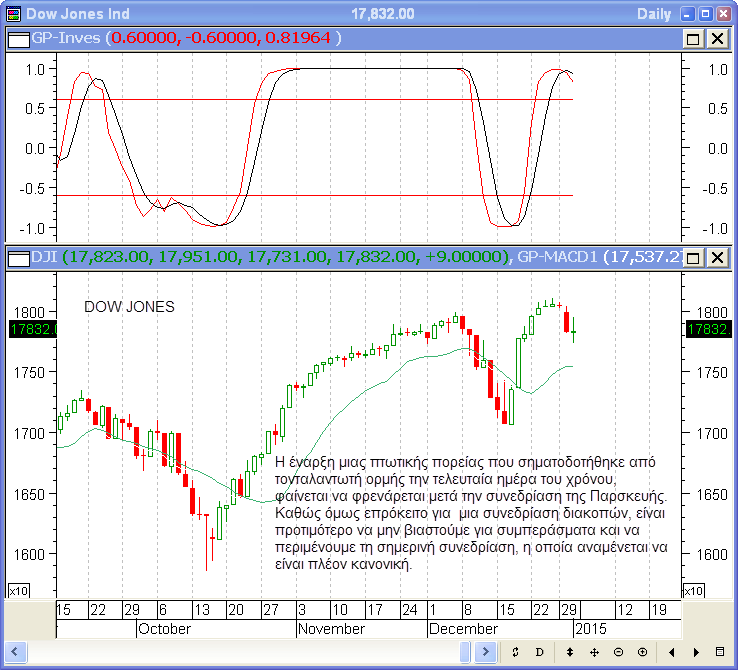The height and width of the screenshot is (670, 738).
Task: Click the black right triangle navigation icon
Action: pos(696,652)
